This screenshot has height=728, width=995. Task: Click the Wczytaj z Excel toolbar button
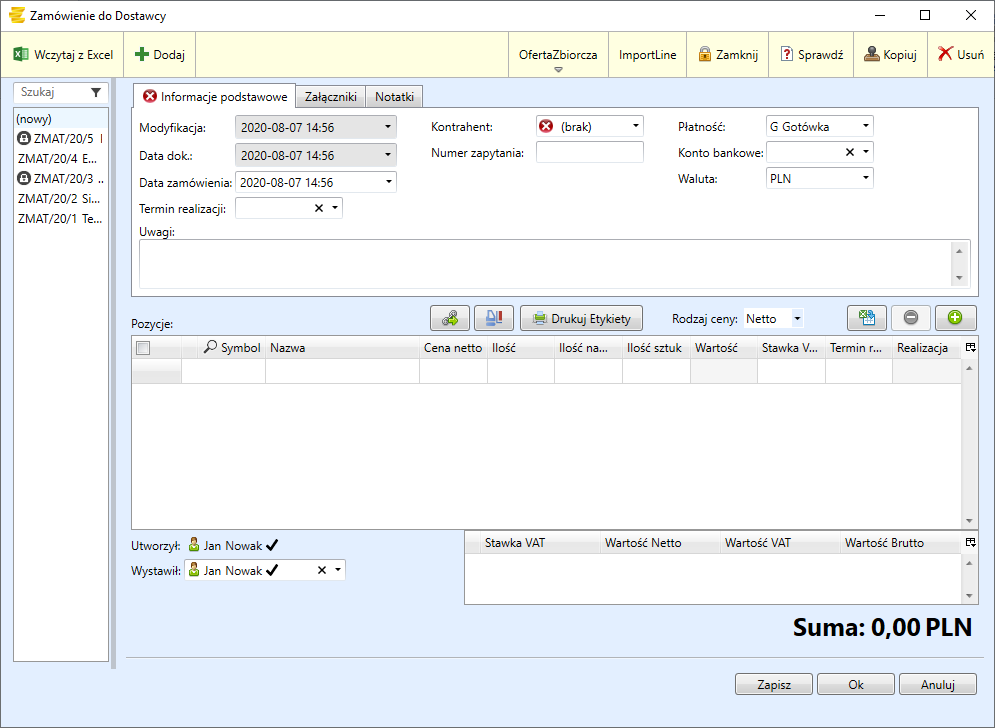63,55
